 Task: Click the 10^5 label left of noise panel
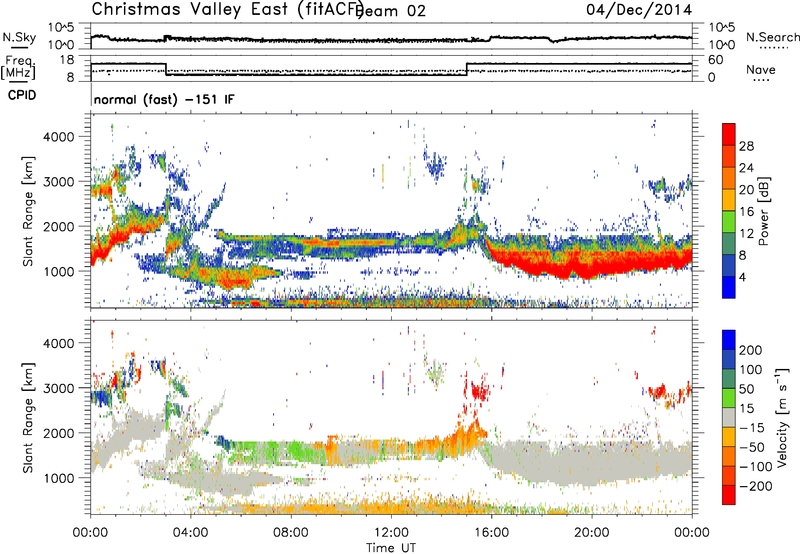[61, 28]
